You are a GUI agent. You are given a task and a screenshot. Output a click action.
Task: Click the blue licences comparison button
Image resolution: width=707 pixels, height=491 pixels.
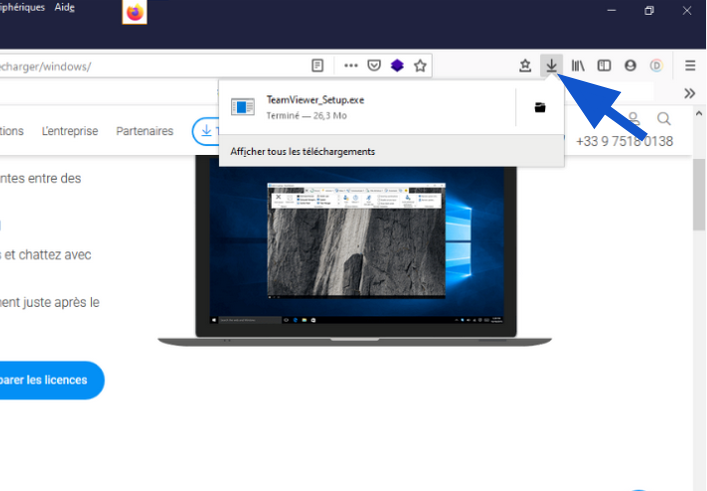pyautogui.click(x=50, y=380)
